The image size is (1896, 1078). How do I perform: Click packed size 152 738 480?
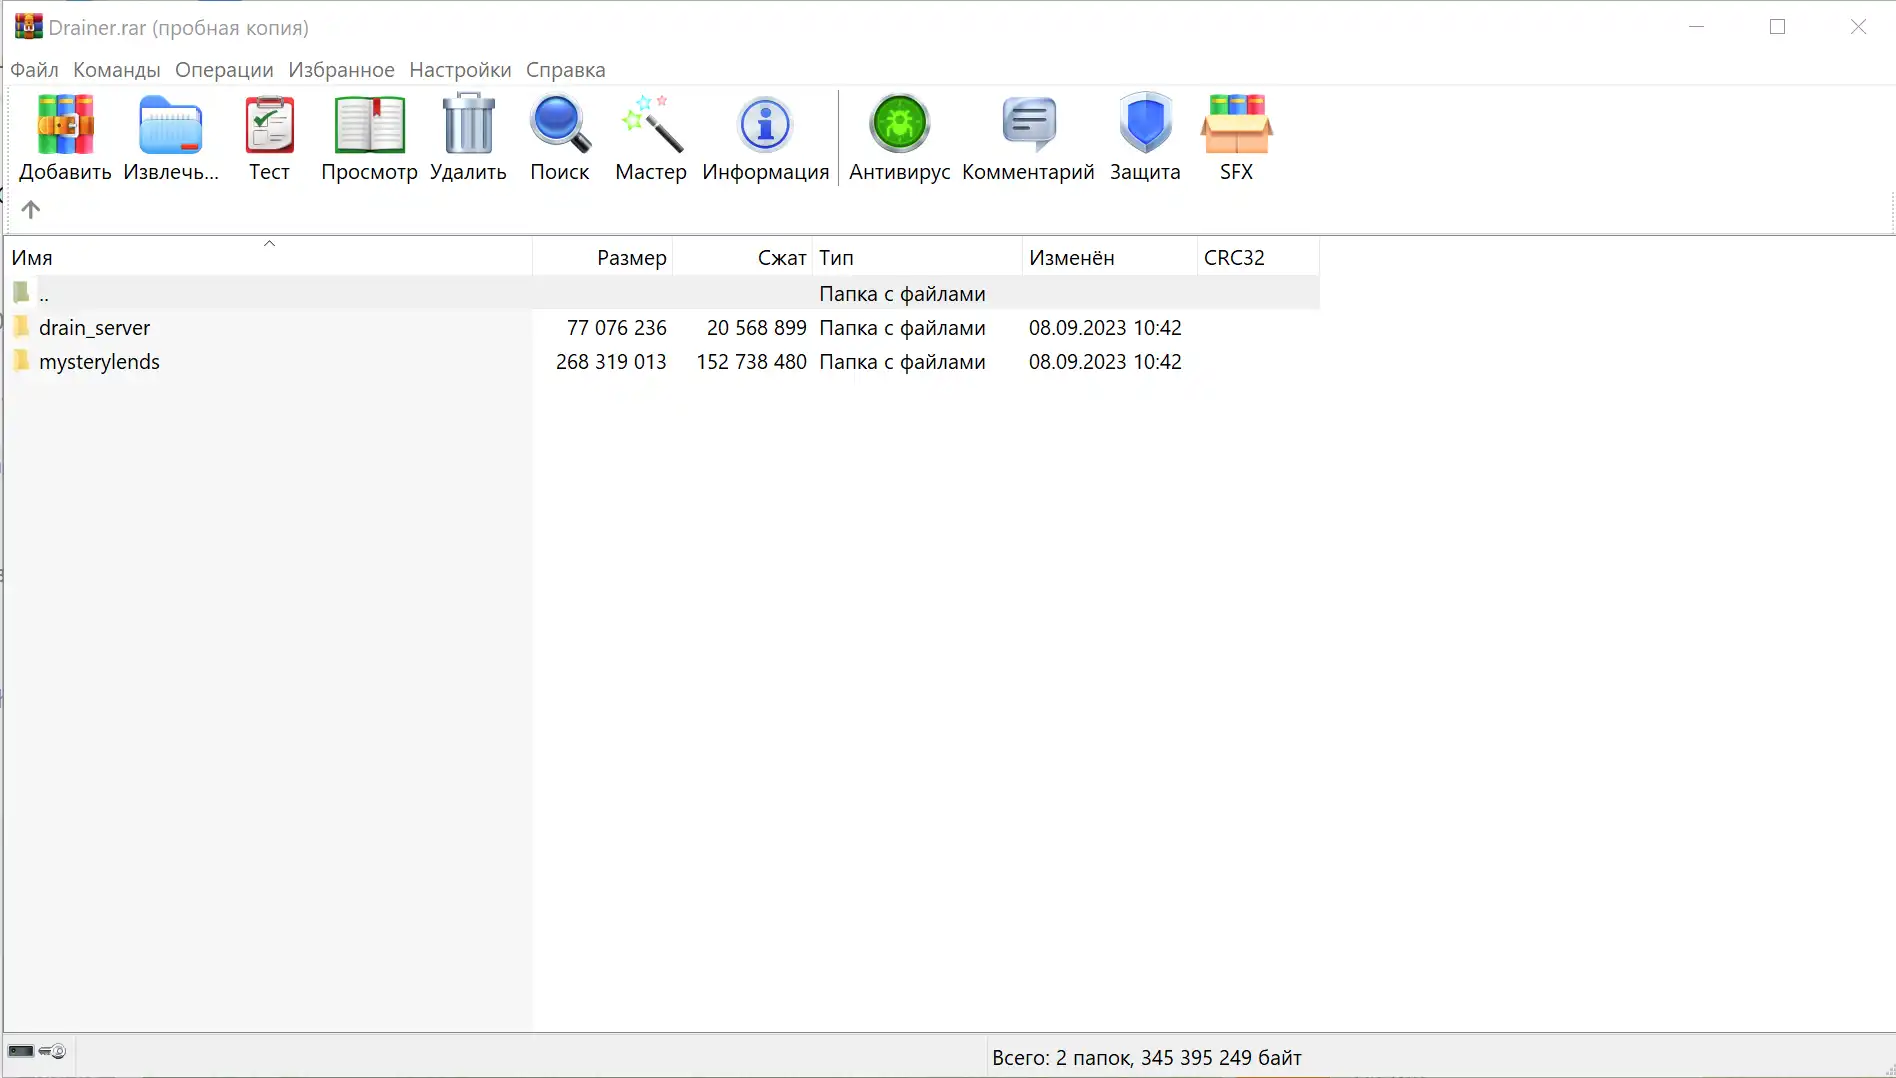click(x=751, y=362)
